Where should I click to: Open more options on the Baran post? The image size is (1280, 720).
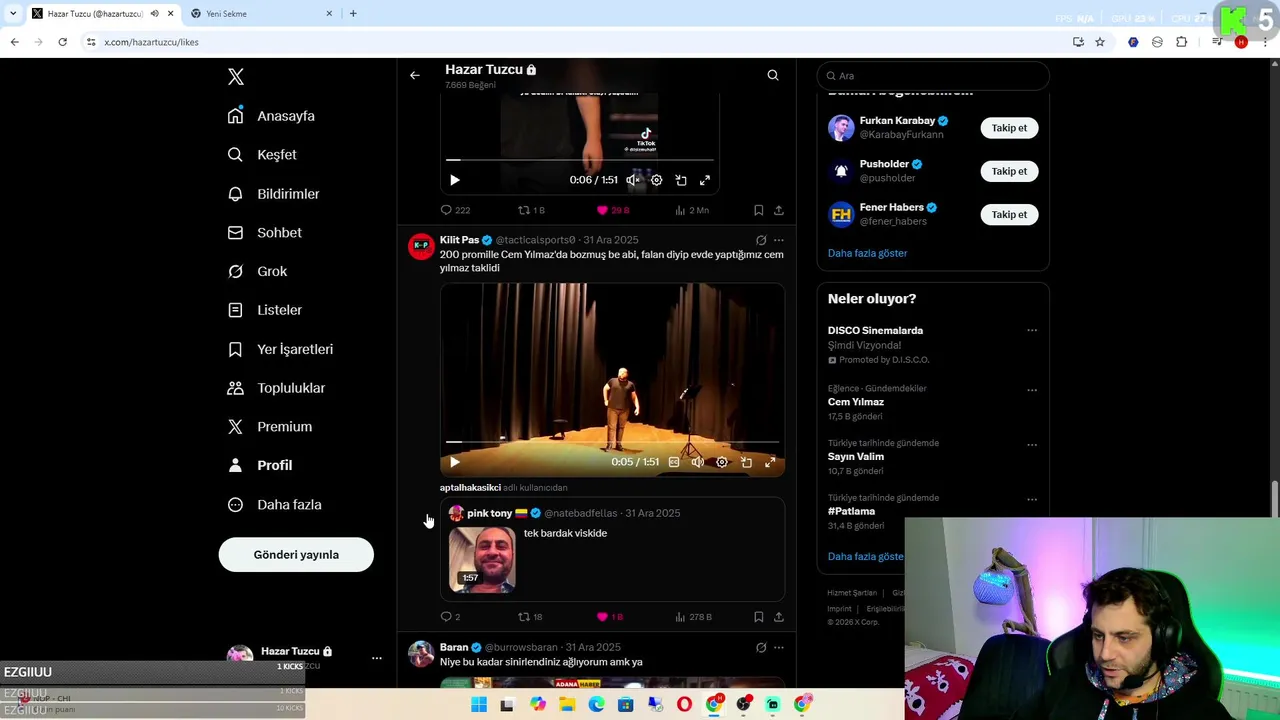click(x=779, y=648)
